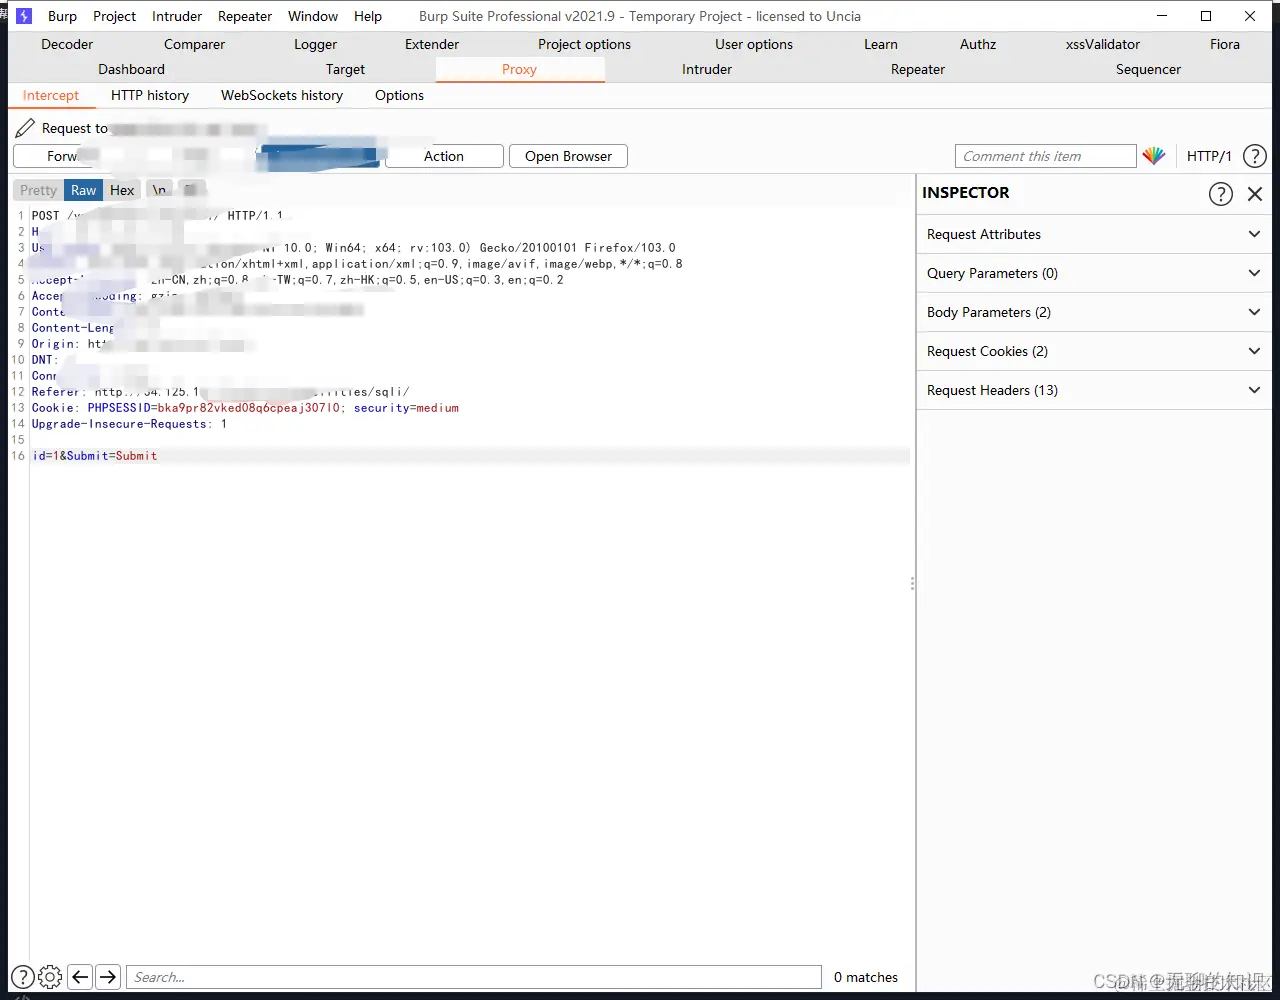Click the search help icon at bottom left
This screenshot has height=1000, width=1280.
coord(22,977)
